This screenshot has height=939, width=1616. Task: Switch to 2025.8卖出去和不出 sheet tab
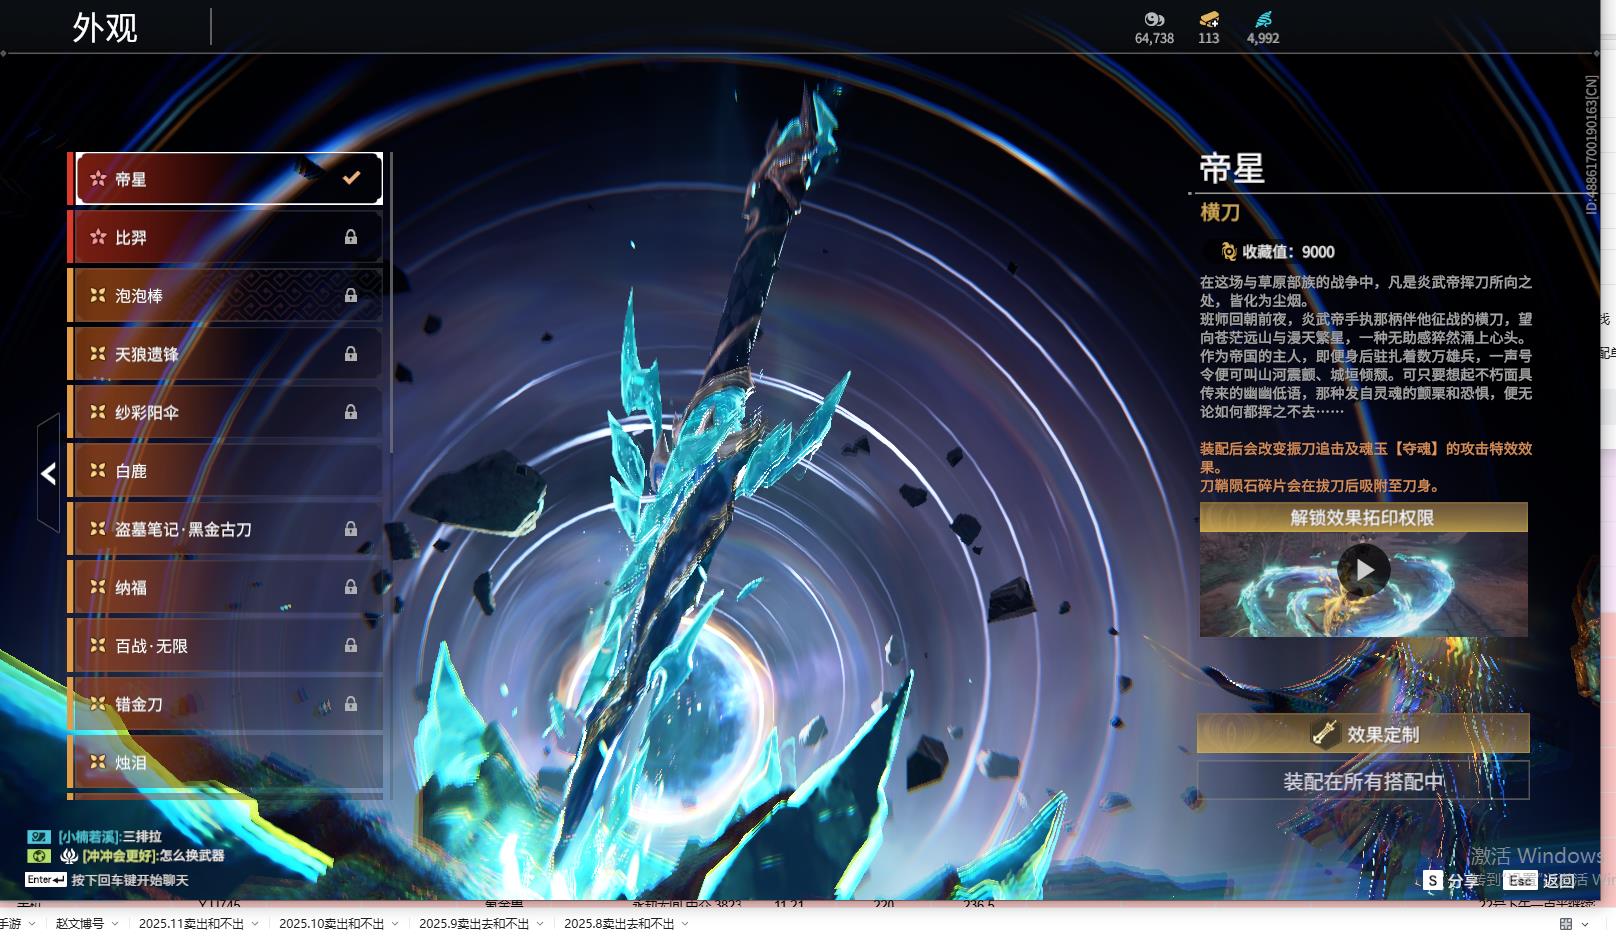click(619, 924)
